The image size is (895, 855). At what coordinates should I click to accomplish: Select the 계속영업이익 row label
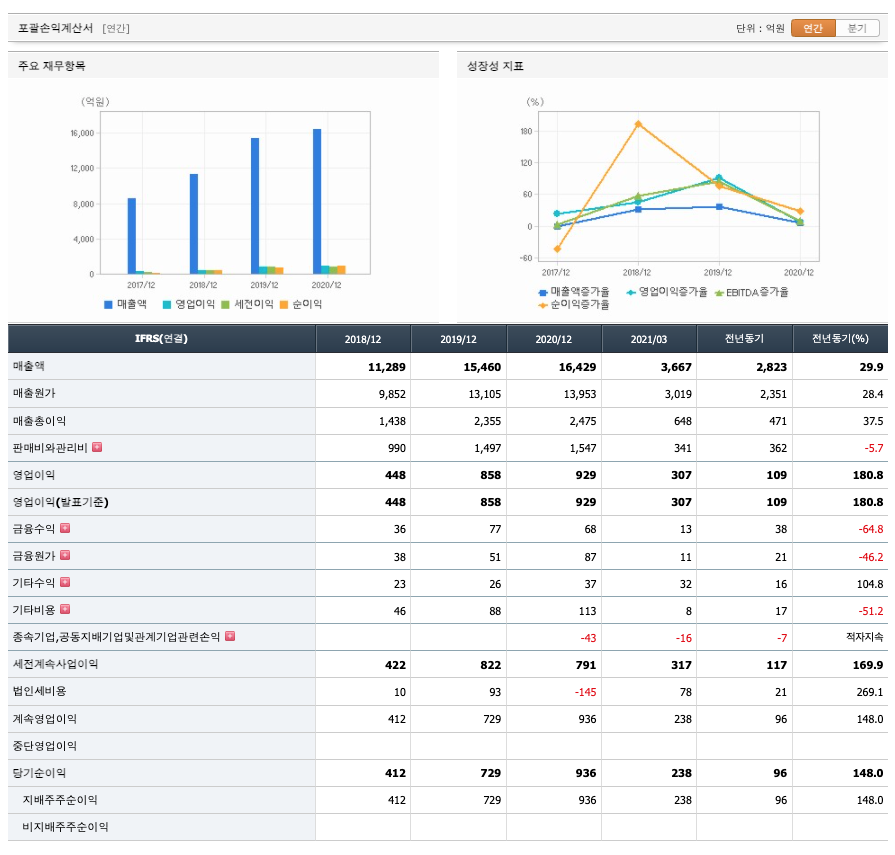pyautogui.click(x=45, y=718)
